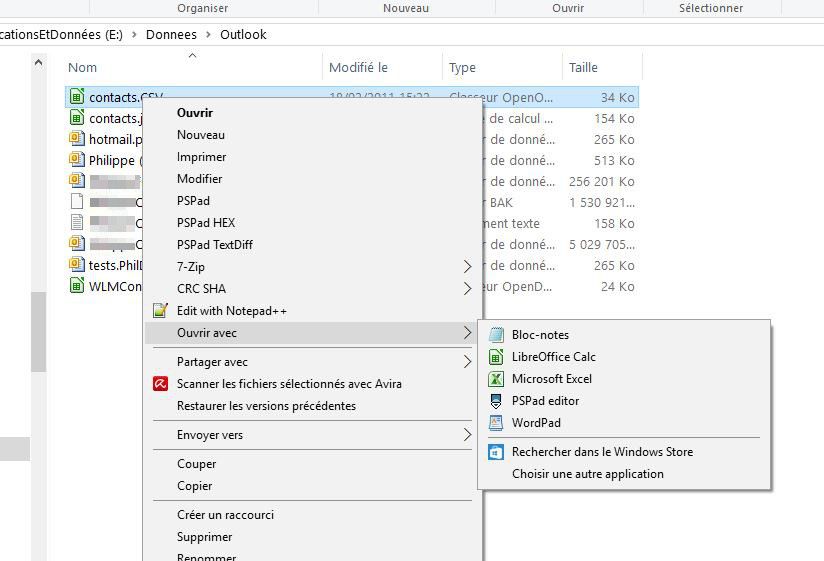Click the WordPad icon in submenu

(495, 423)
